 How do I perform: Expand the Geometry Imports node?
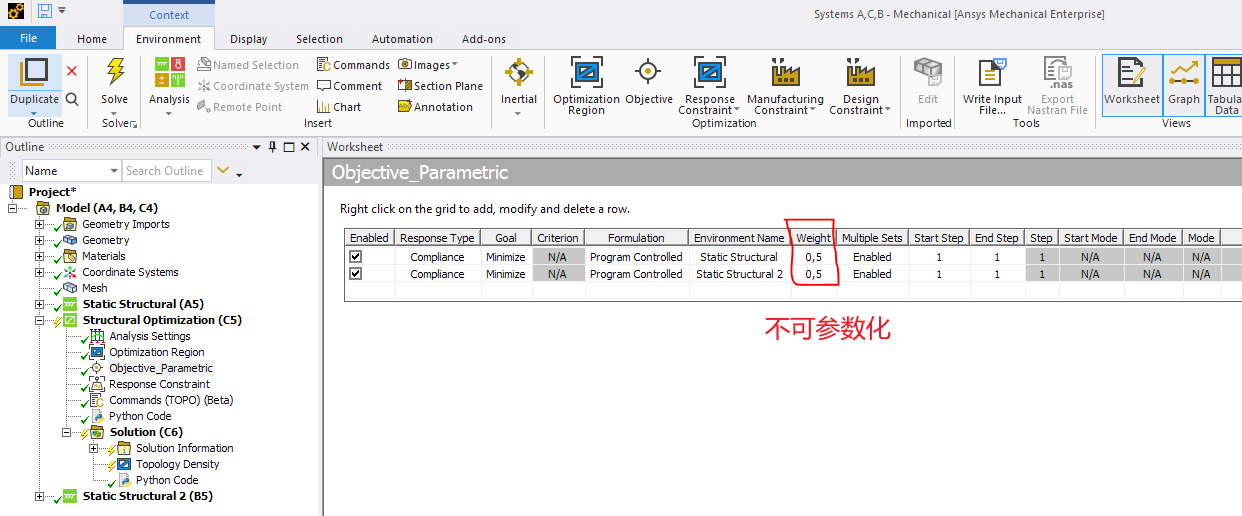(x=40, y=224)
